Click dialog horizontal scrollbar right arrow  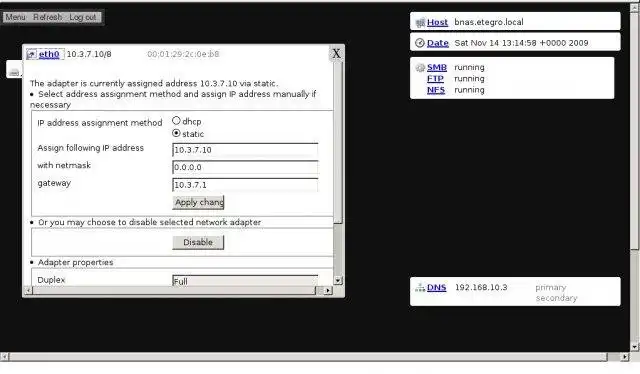328,291
